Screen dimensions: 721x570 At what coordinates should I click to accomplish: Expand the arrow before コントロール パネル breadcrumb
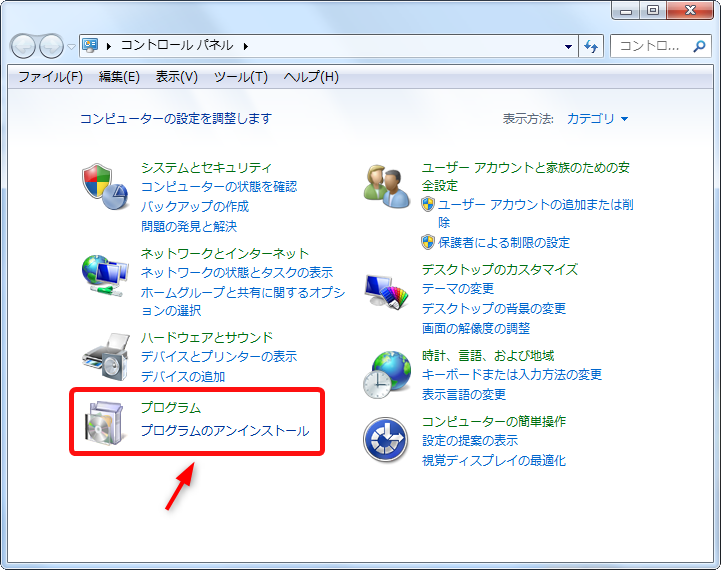coord(109,46)
